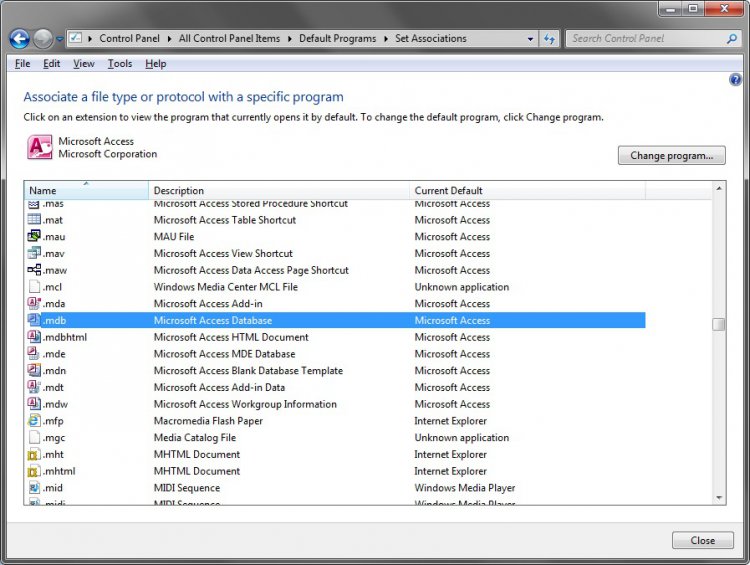Click the .mau file icon
This screenshot has width=750, height=565.
(x=34, y=236)
